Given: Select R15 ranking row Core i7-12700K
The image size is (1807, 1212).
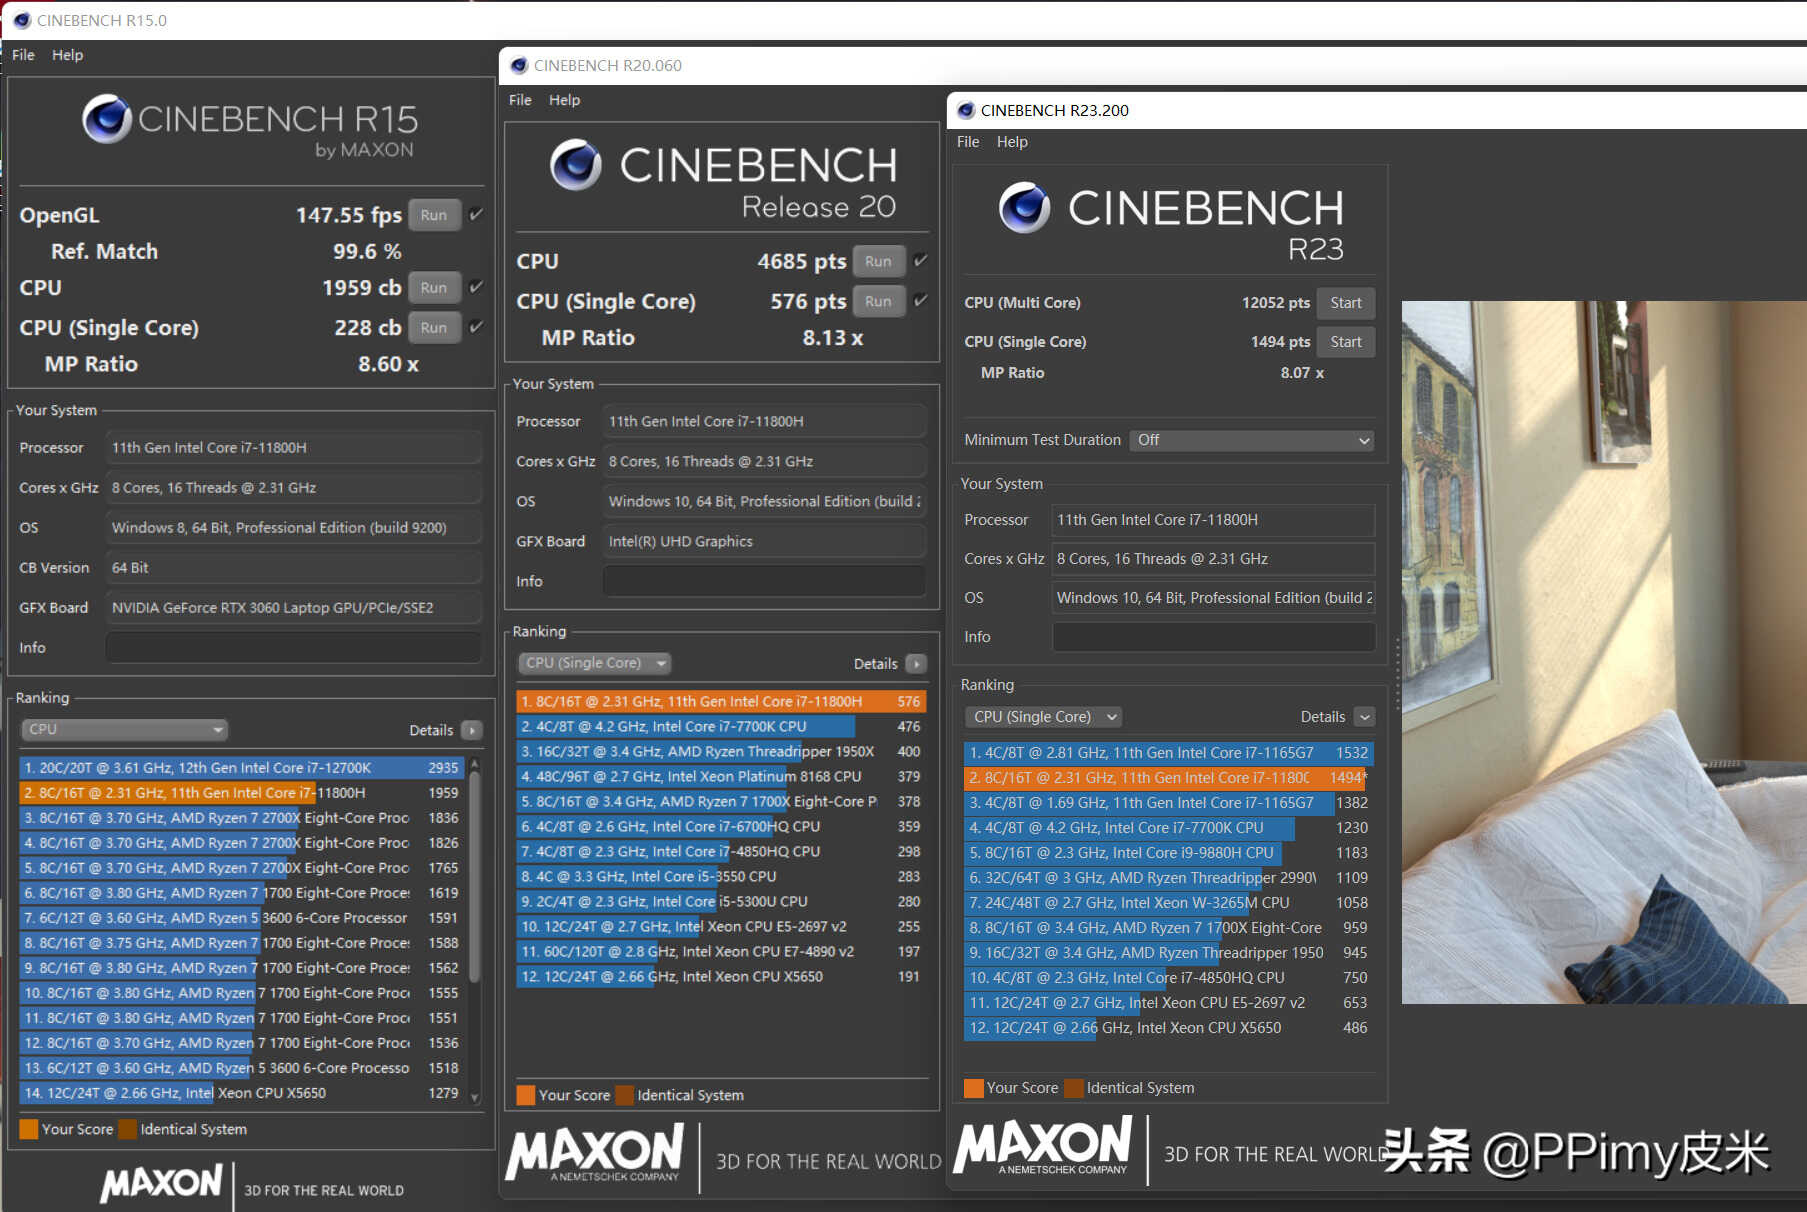Looking at the screenshot, I should (x=240, y=768).
